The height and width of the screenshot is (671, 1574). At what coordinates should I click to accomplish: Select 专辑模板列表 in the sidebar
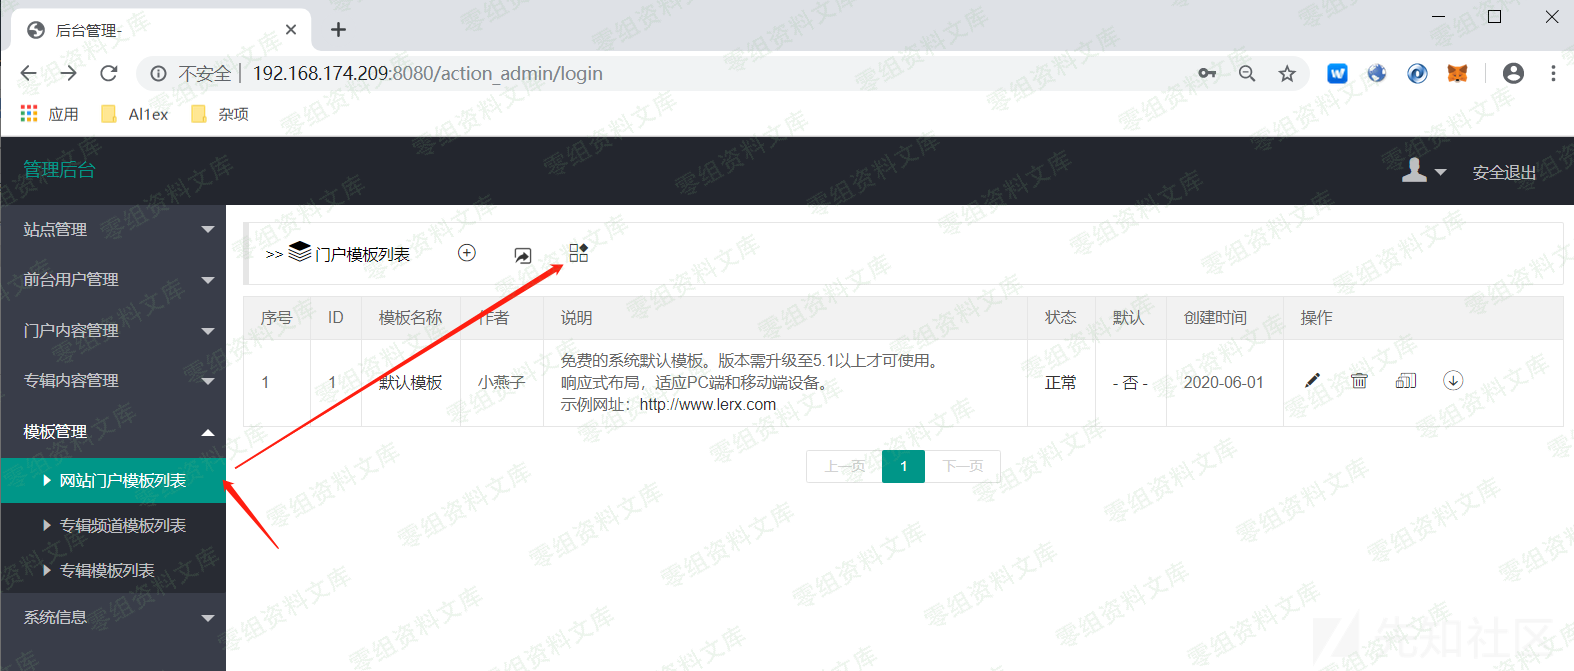pos(106,571)
